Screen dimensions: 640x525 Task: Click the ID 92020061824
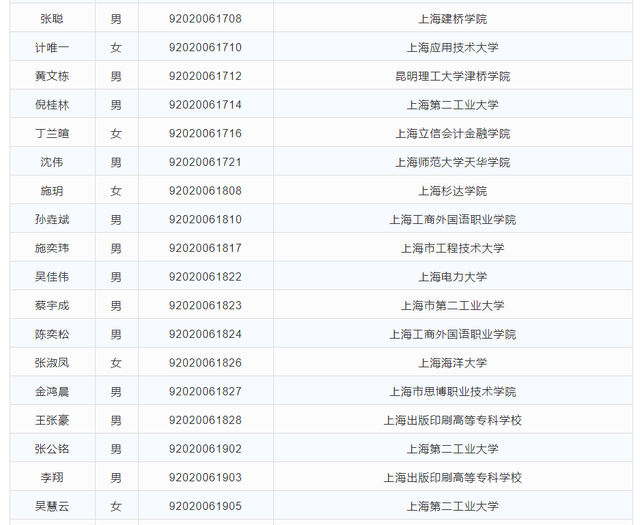pos(205,334)
